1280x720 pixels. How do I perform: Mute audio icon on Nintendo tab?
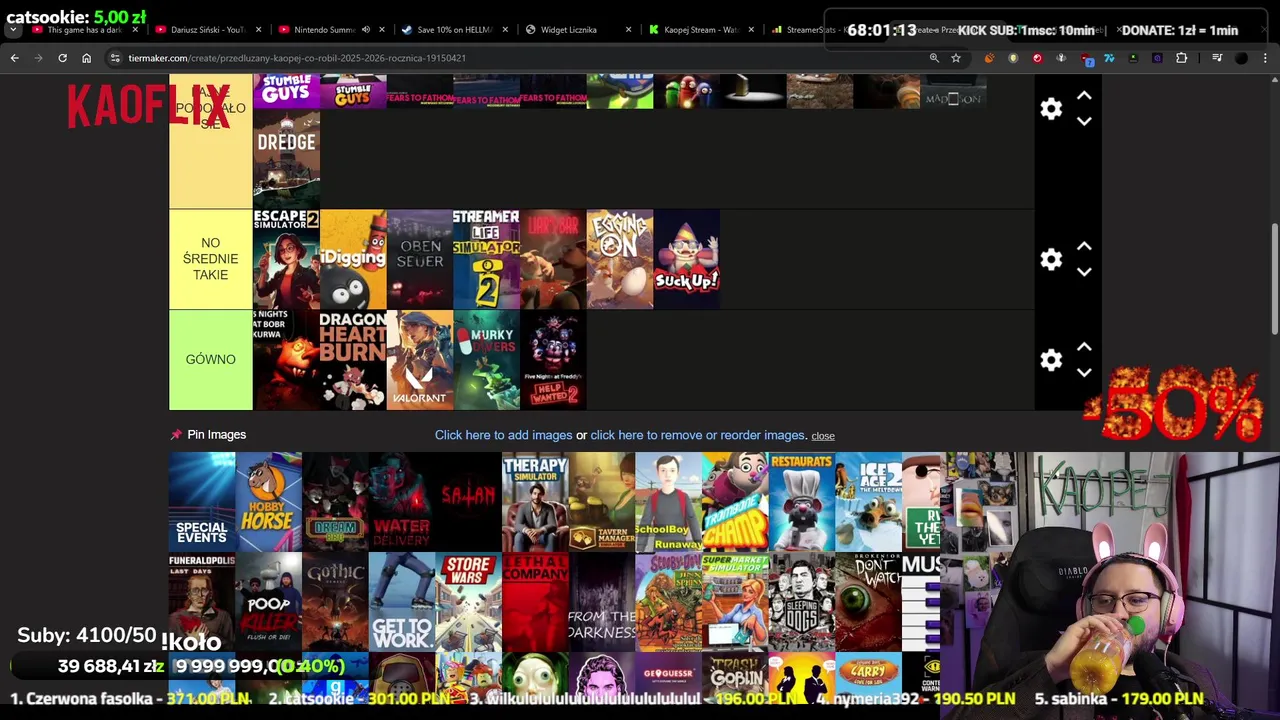pyautogui.click(x=365, y=30)
